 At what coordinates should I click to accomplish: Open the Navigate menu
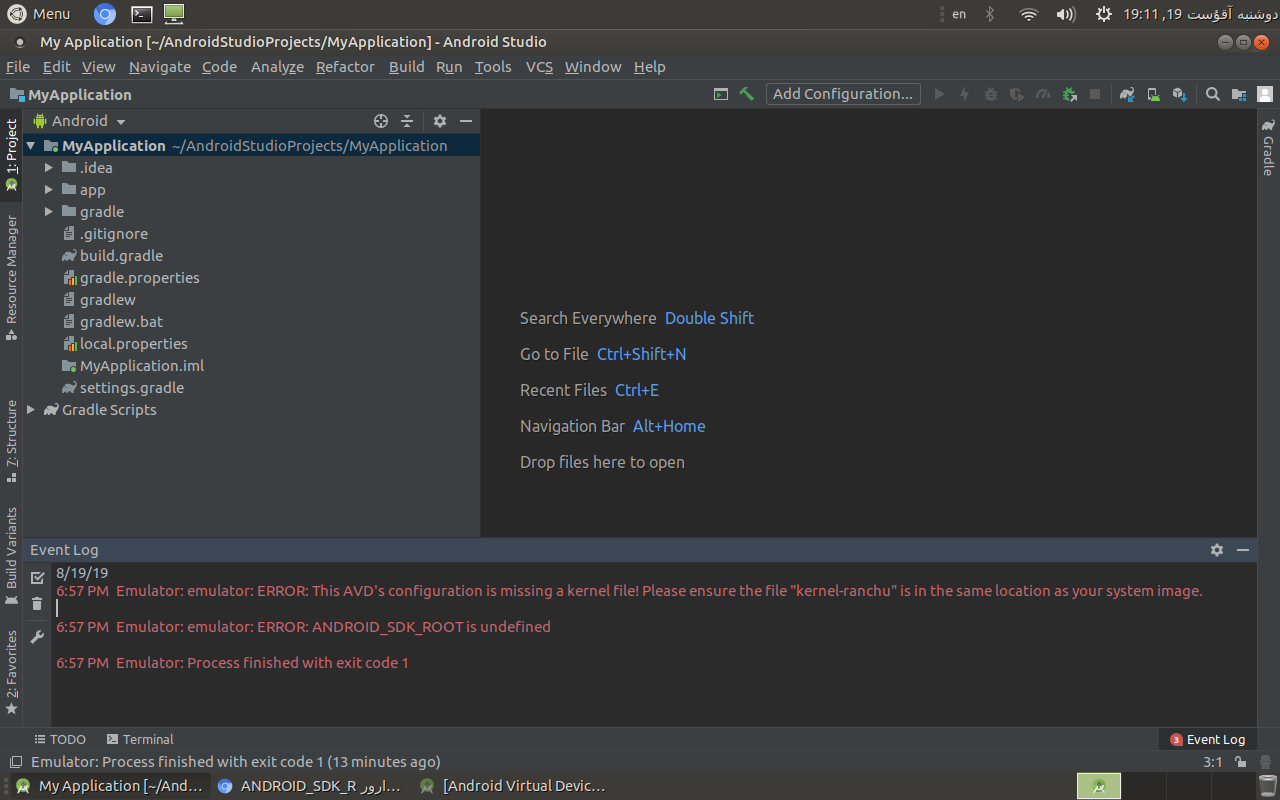[x=160, y=67]
